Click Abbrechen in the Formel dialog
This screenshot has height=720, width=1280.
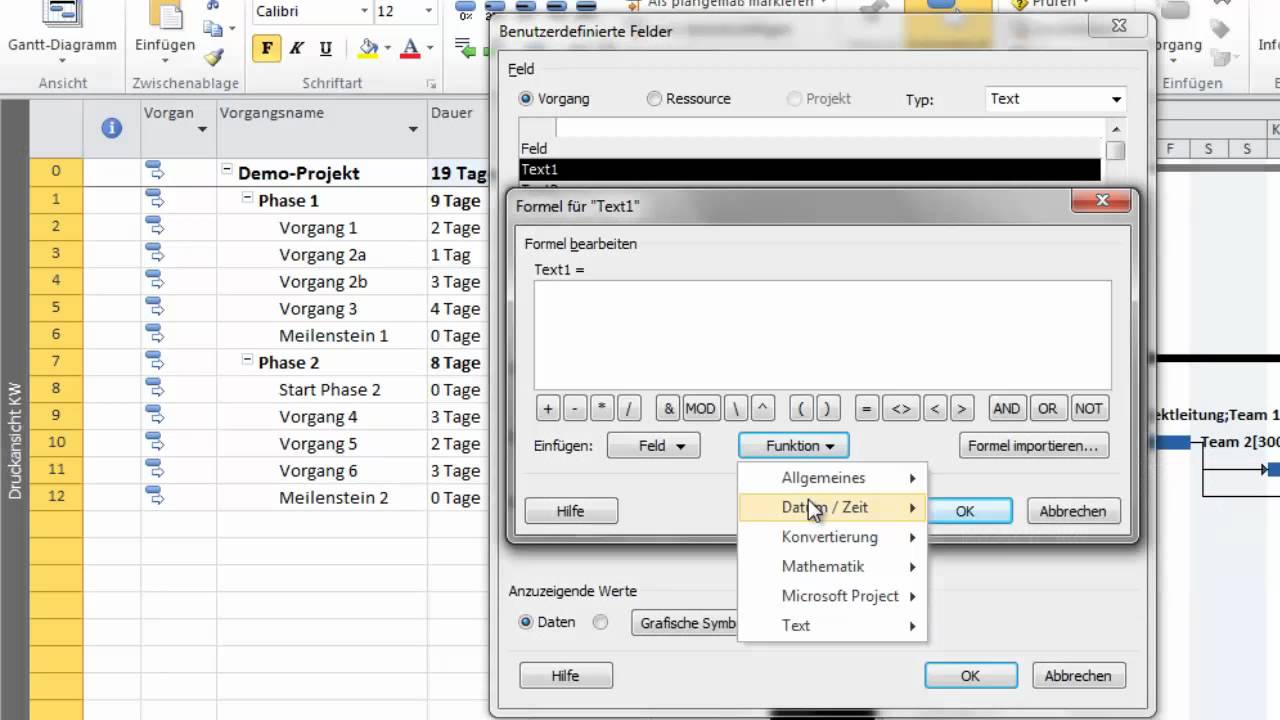[x=1073, y=511]
